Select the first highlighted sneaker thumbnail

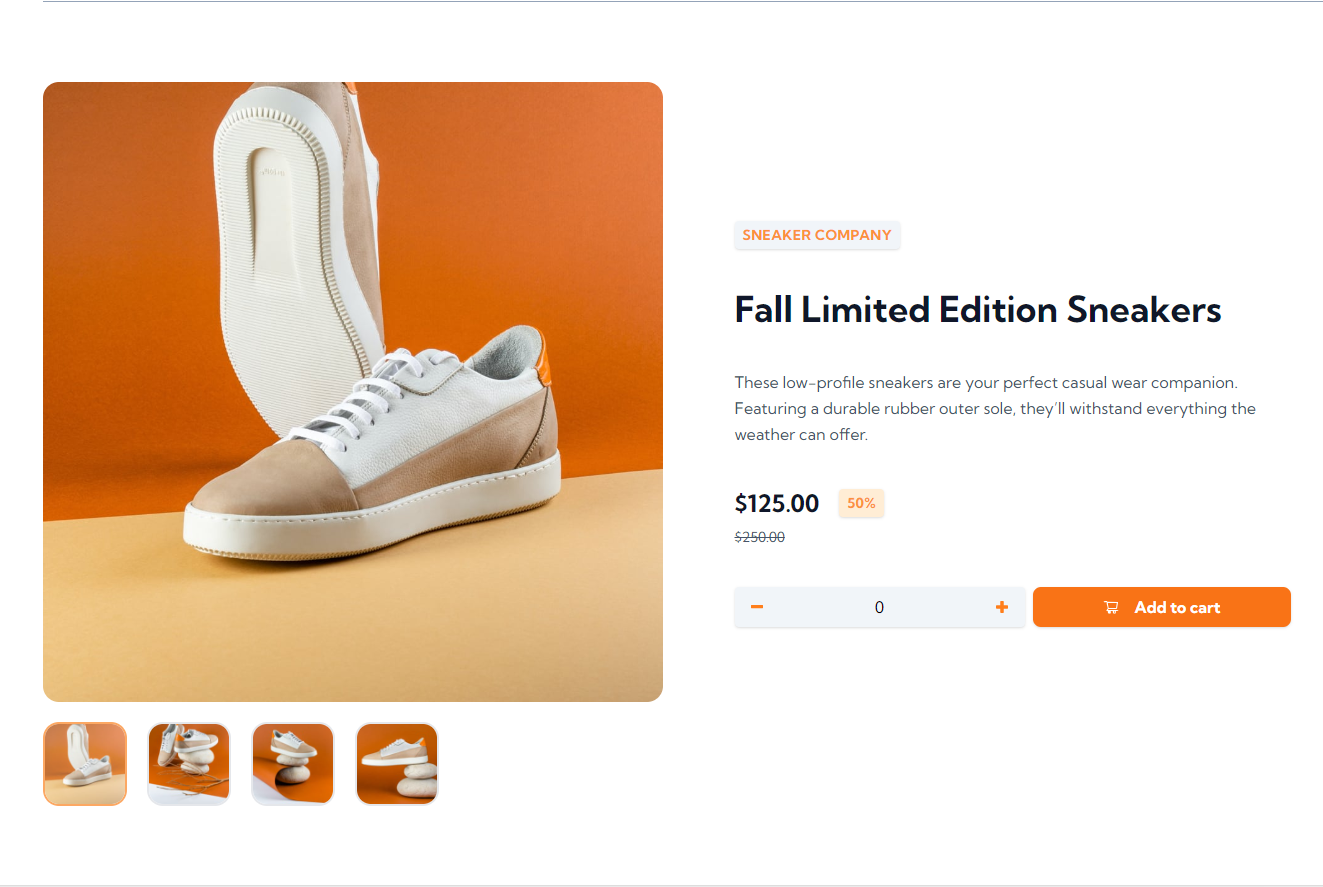[85, 763]
